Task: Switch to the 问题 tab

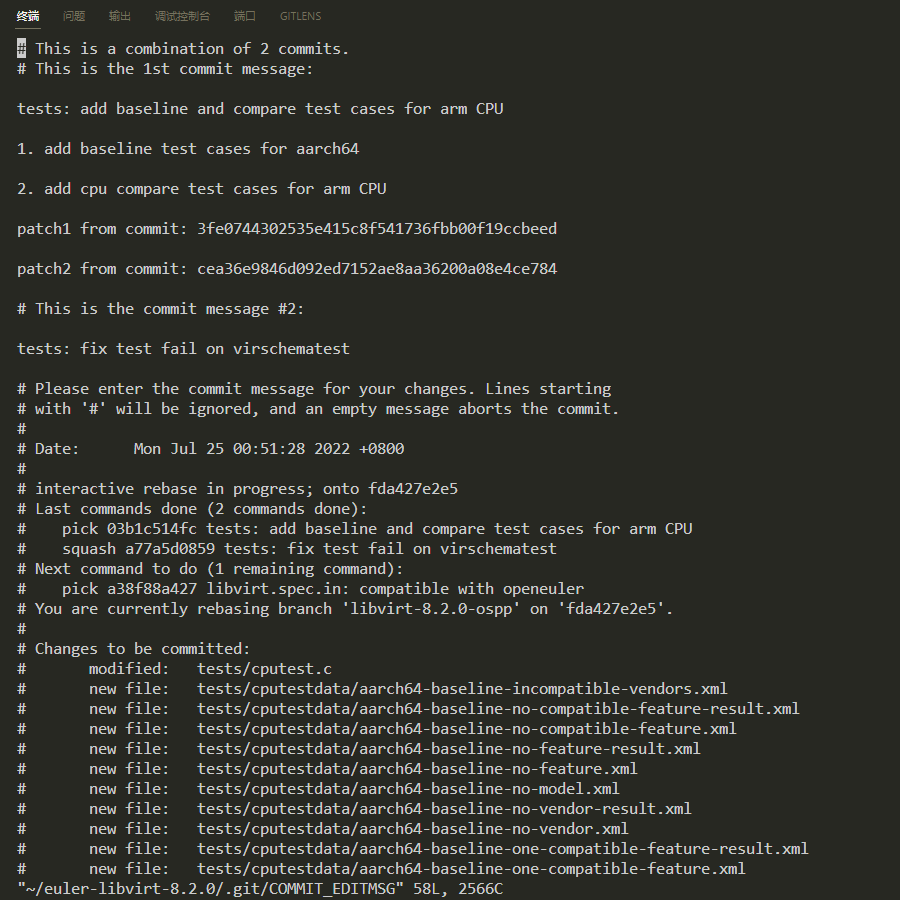Action: (73, 16)
